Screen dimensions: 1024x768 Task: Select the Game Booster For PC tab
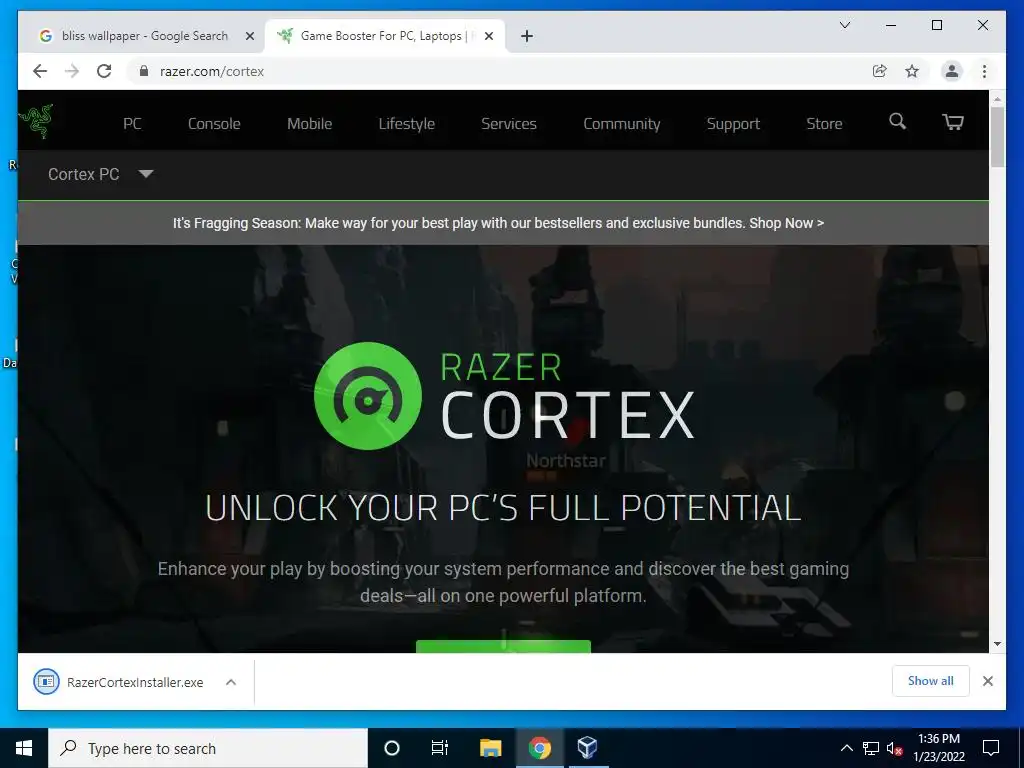385,36
